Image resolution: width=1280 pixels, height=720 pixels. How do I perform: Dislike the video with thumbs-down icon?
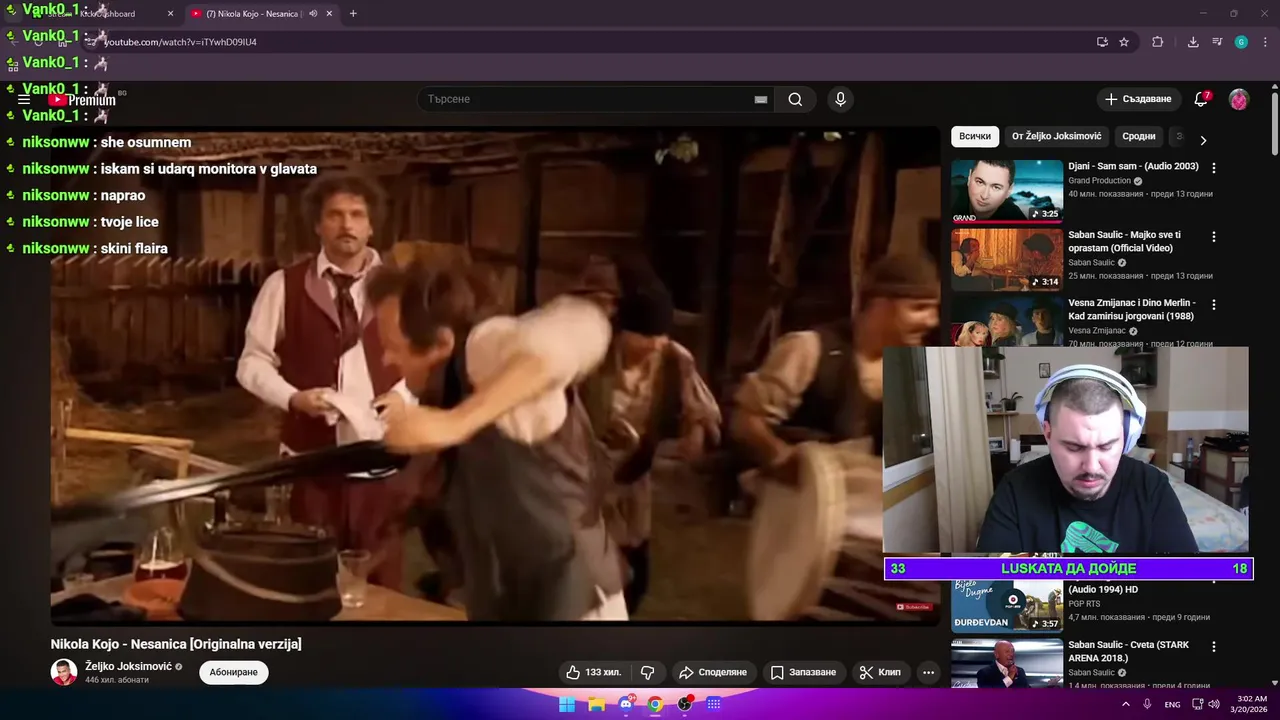click(647, 672)
